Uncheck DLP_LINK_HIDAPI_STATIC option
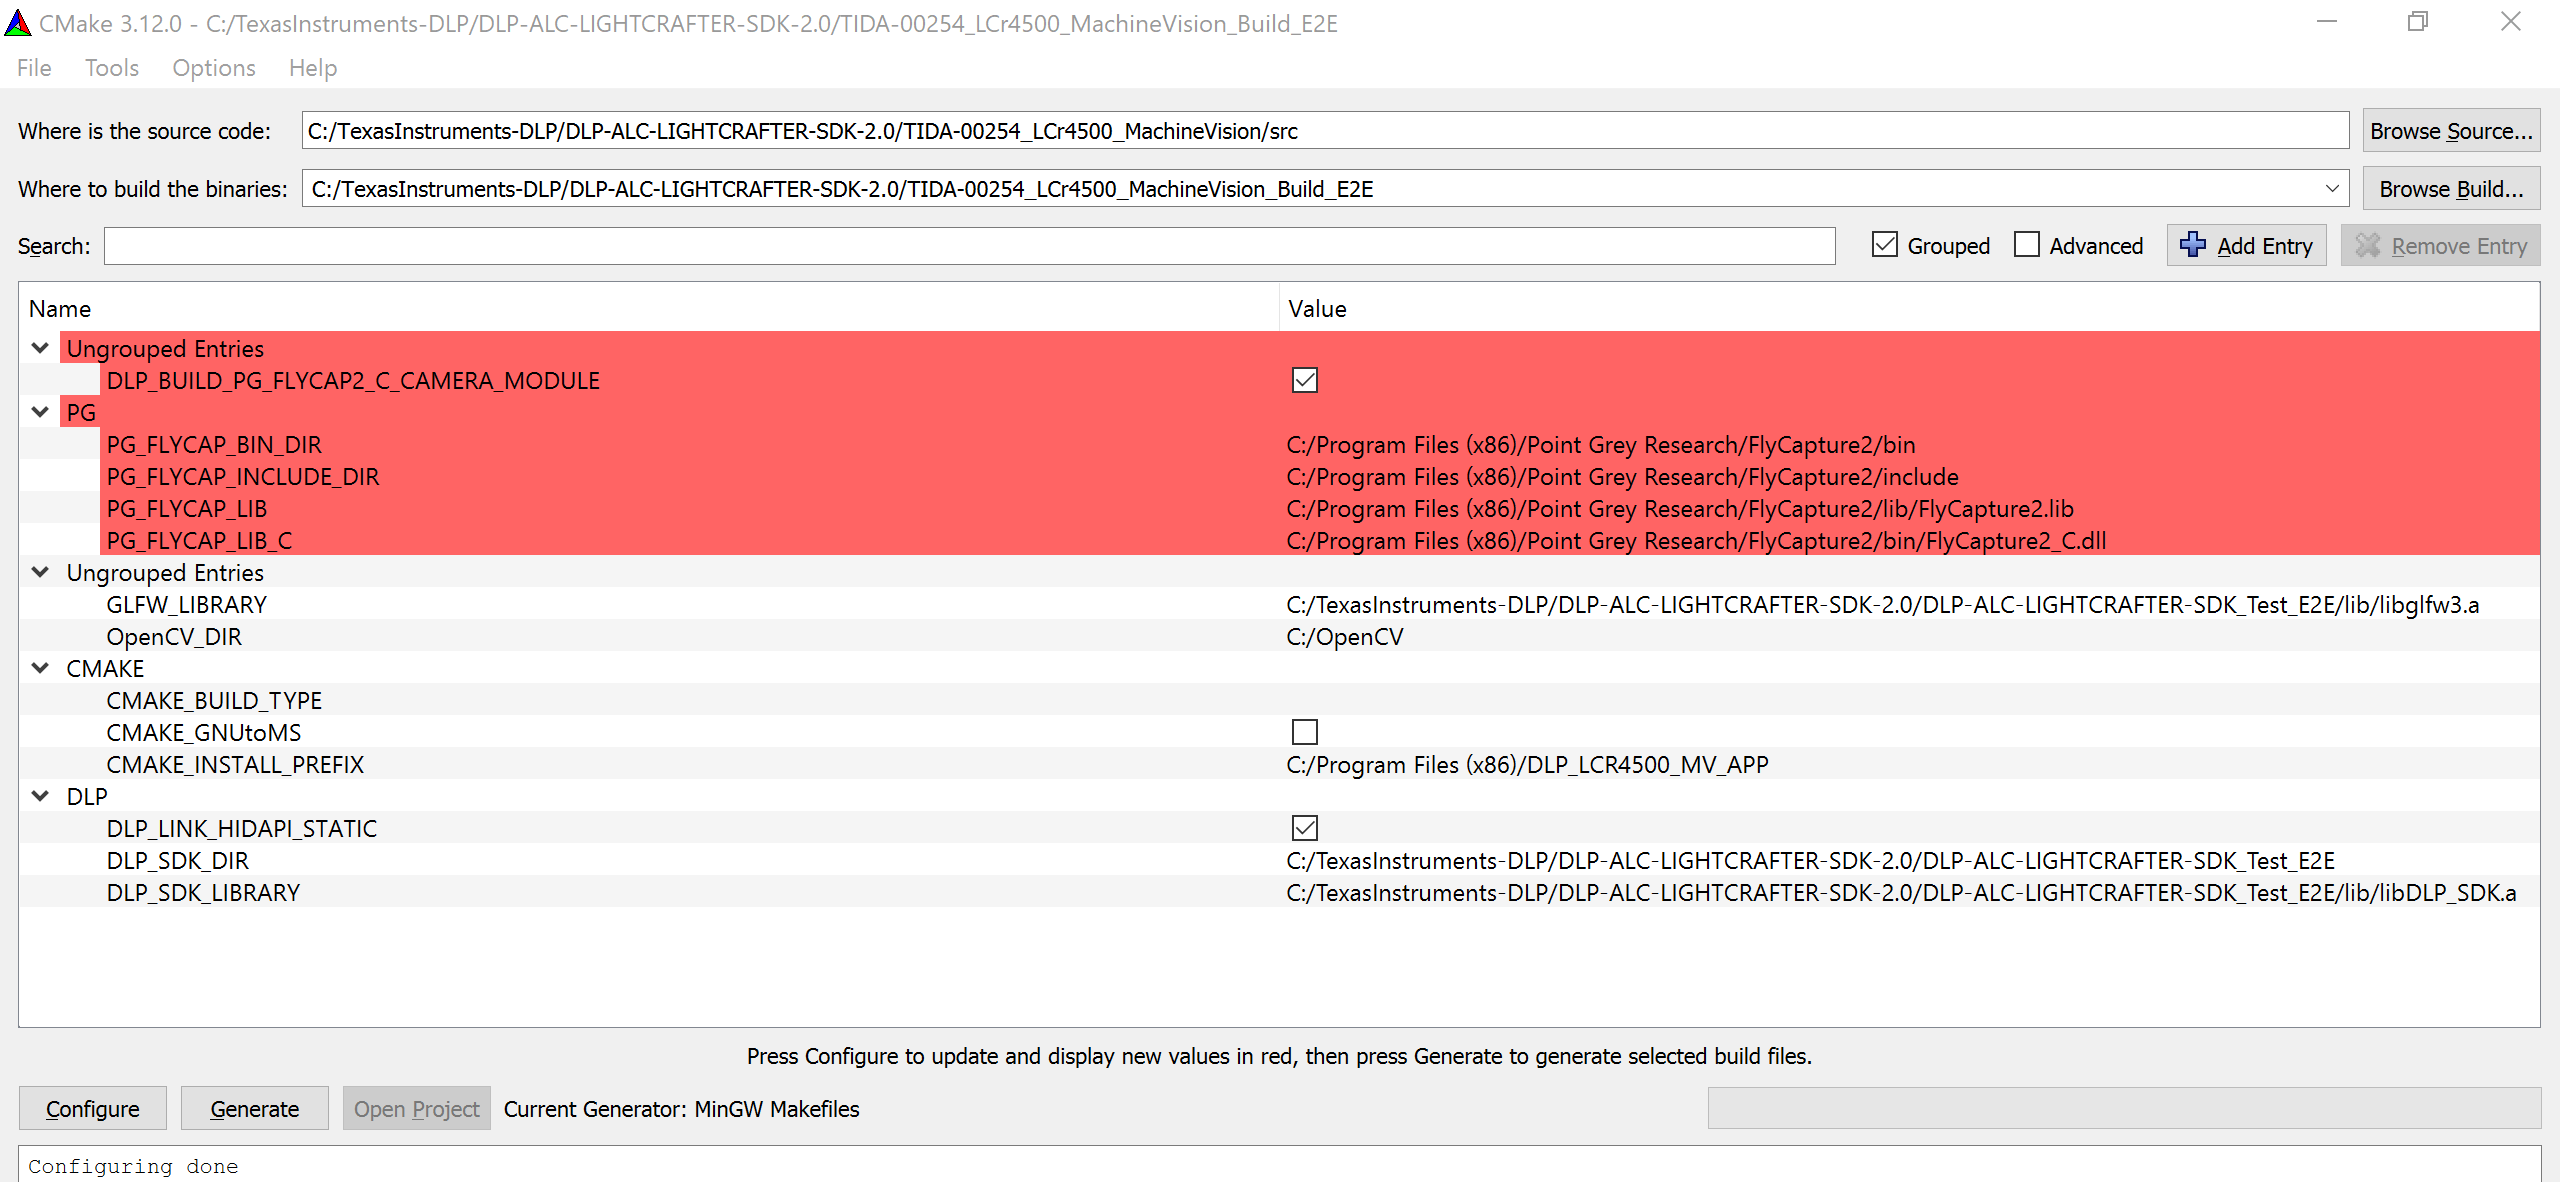Image resolution: width=2560 pixels, height=1182 pixels. tap(1304, 829)
